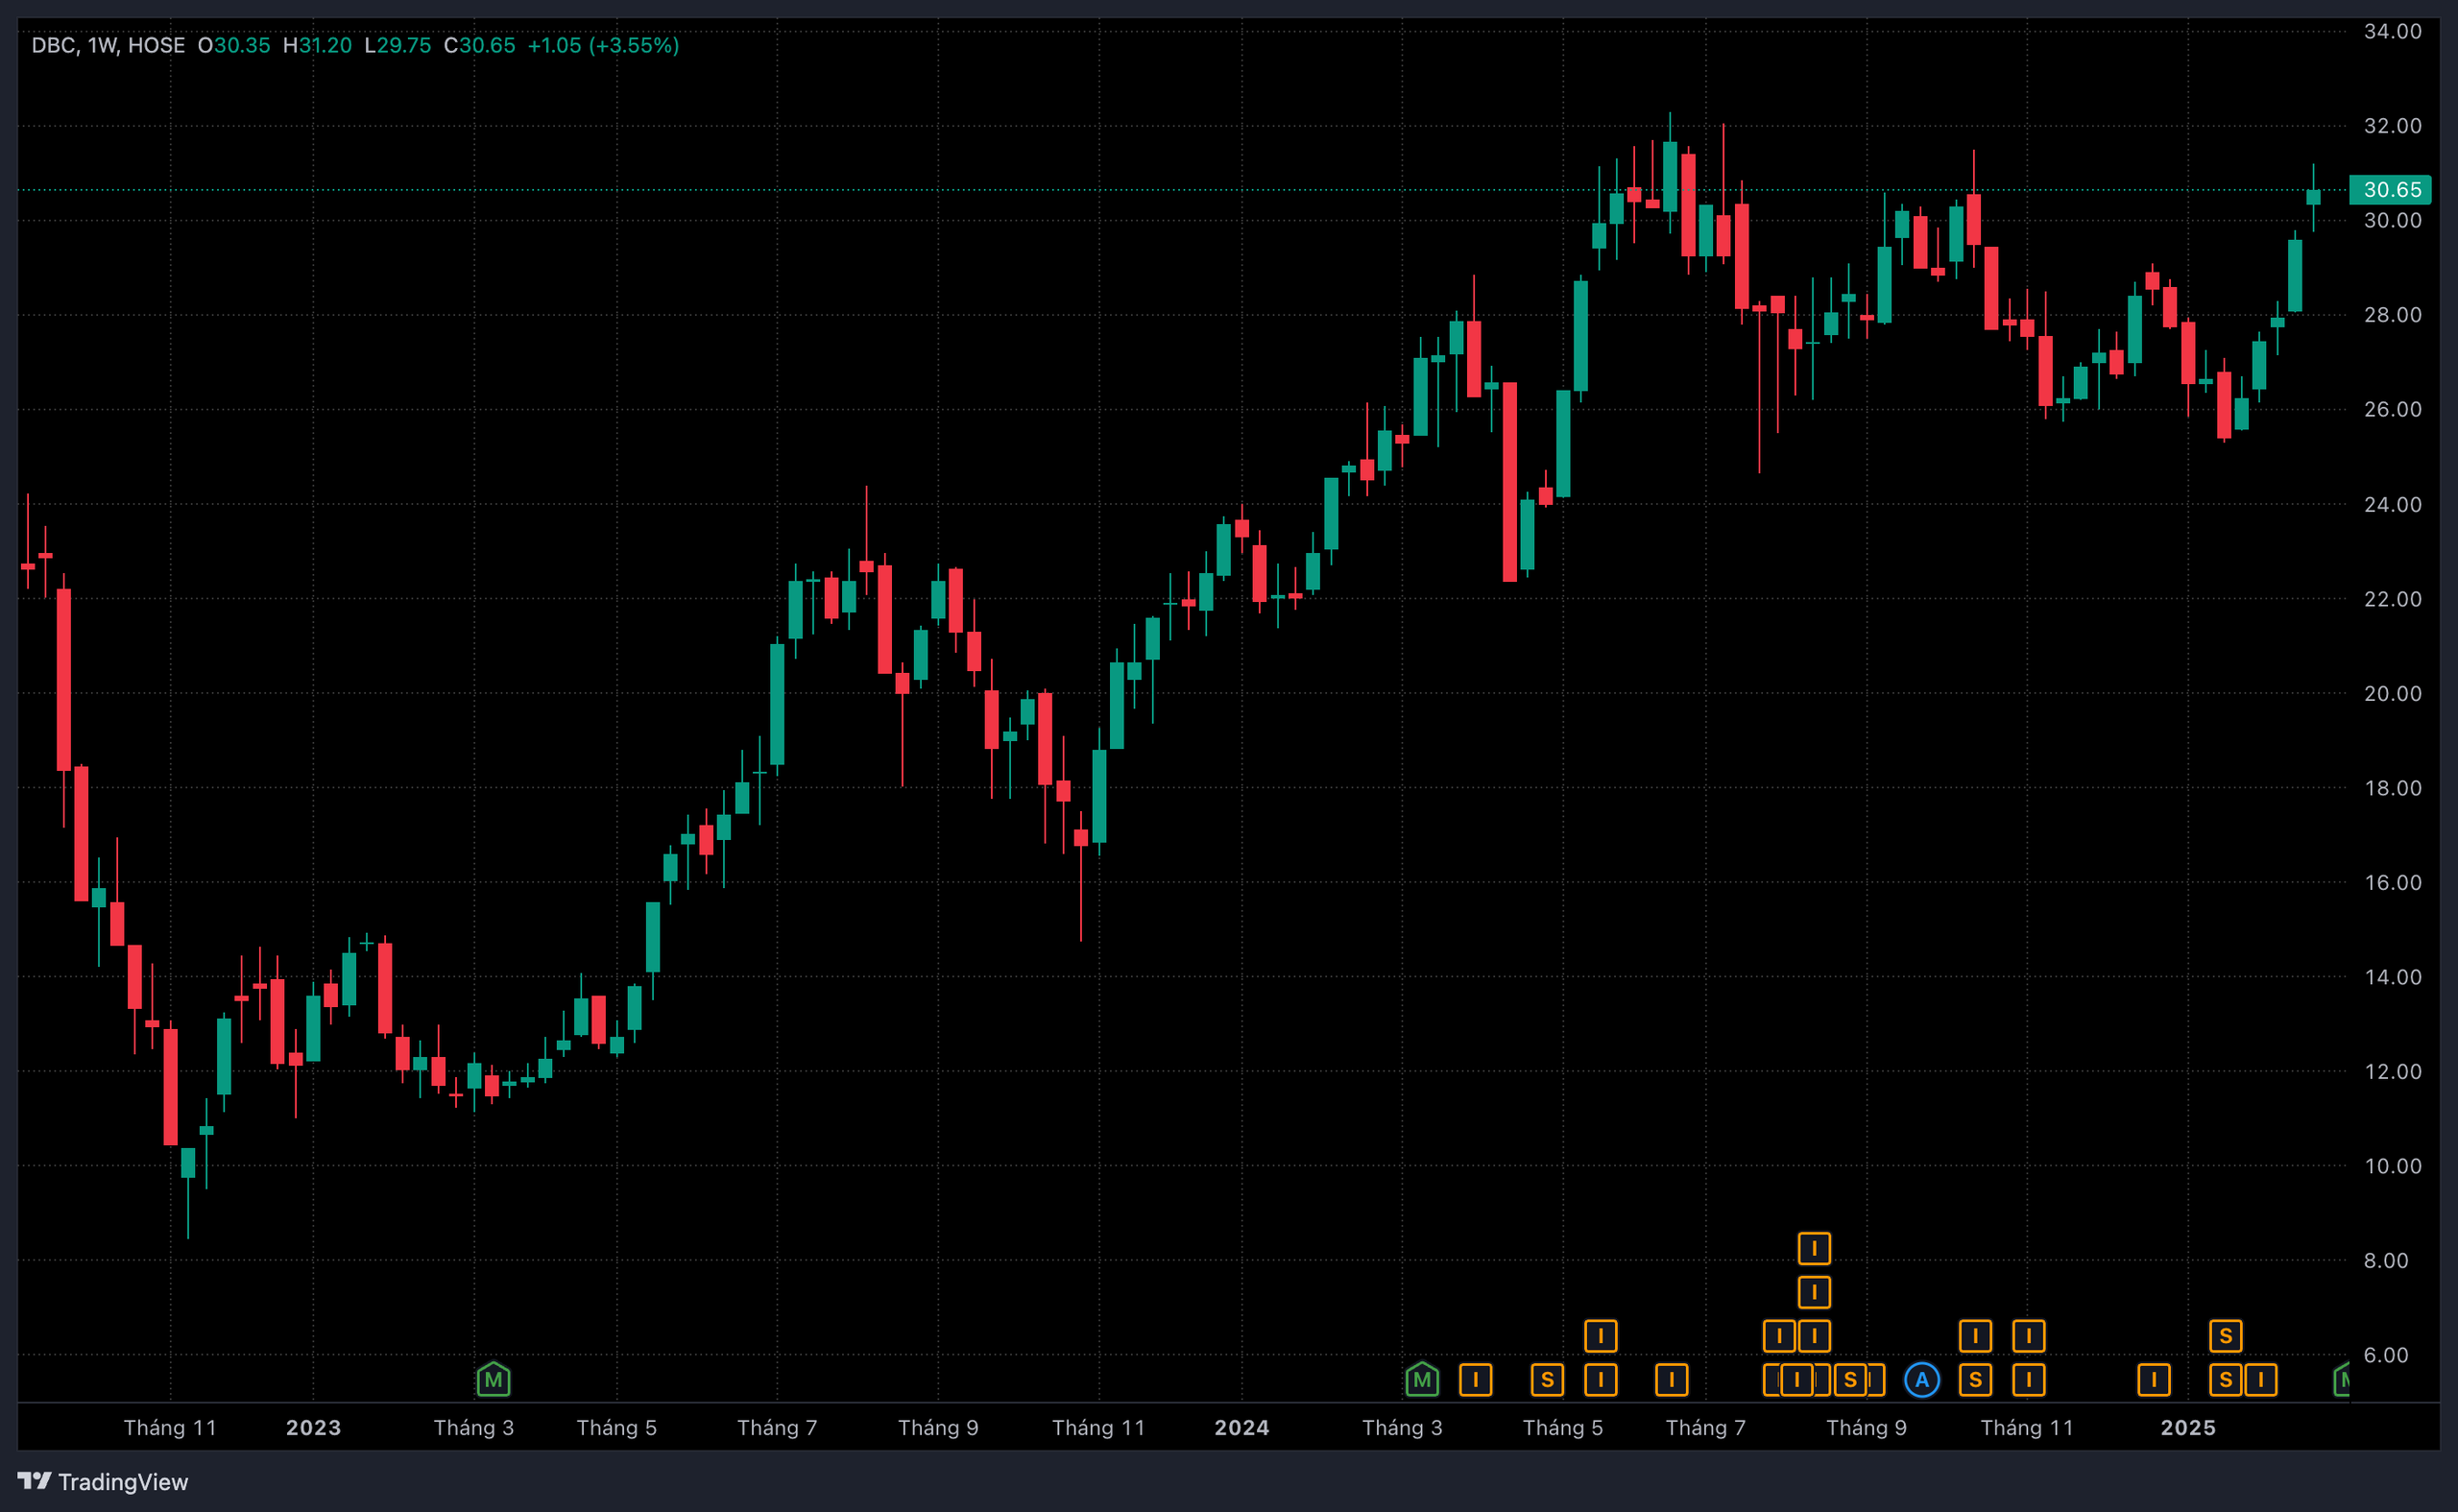Click the 10.00 price axis label

[x=2392, y=1166]
